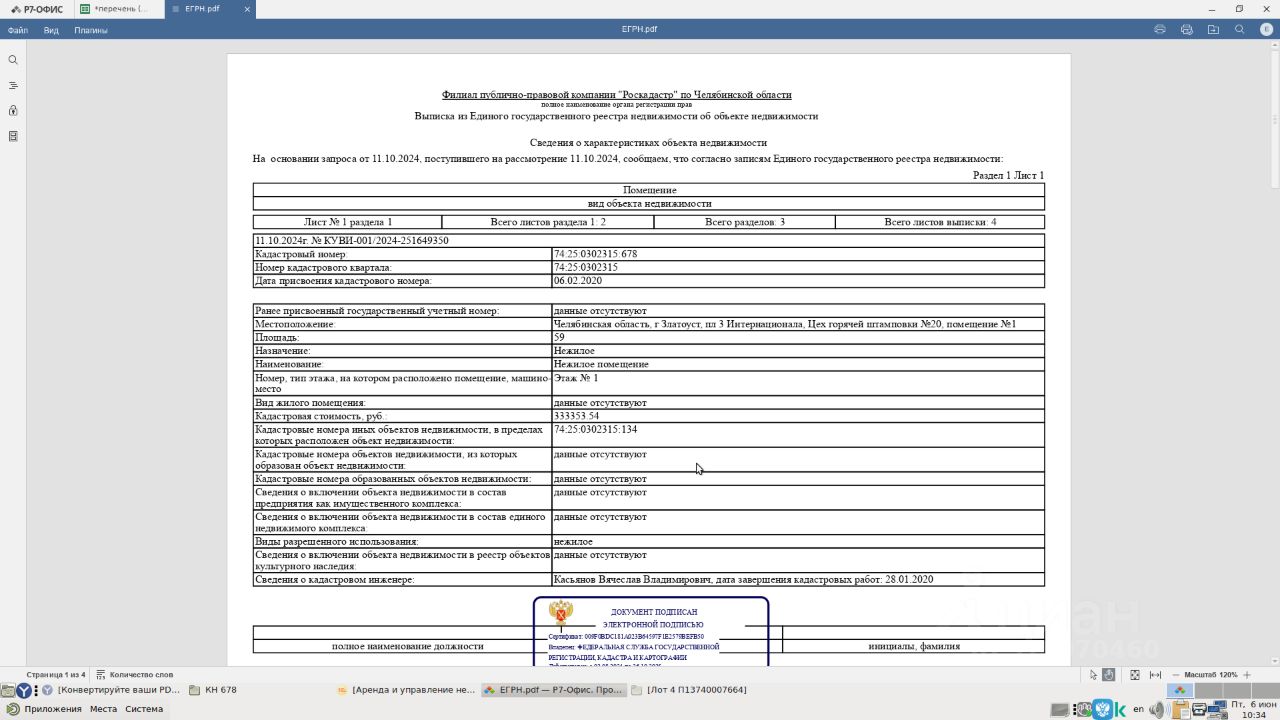Click the Страница 1 из 4 page indicator
This screenshot has width=1280, height=720.
56,675
